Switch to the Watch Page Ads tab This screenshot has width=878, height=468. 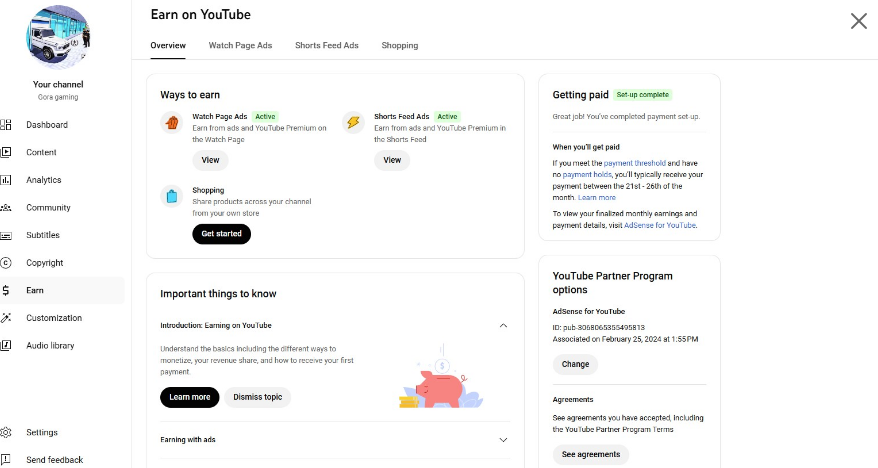pos(240,45)
